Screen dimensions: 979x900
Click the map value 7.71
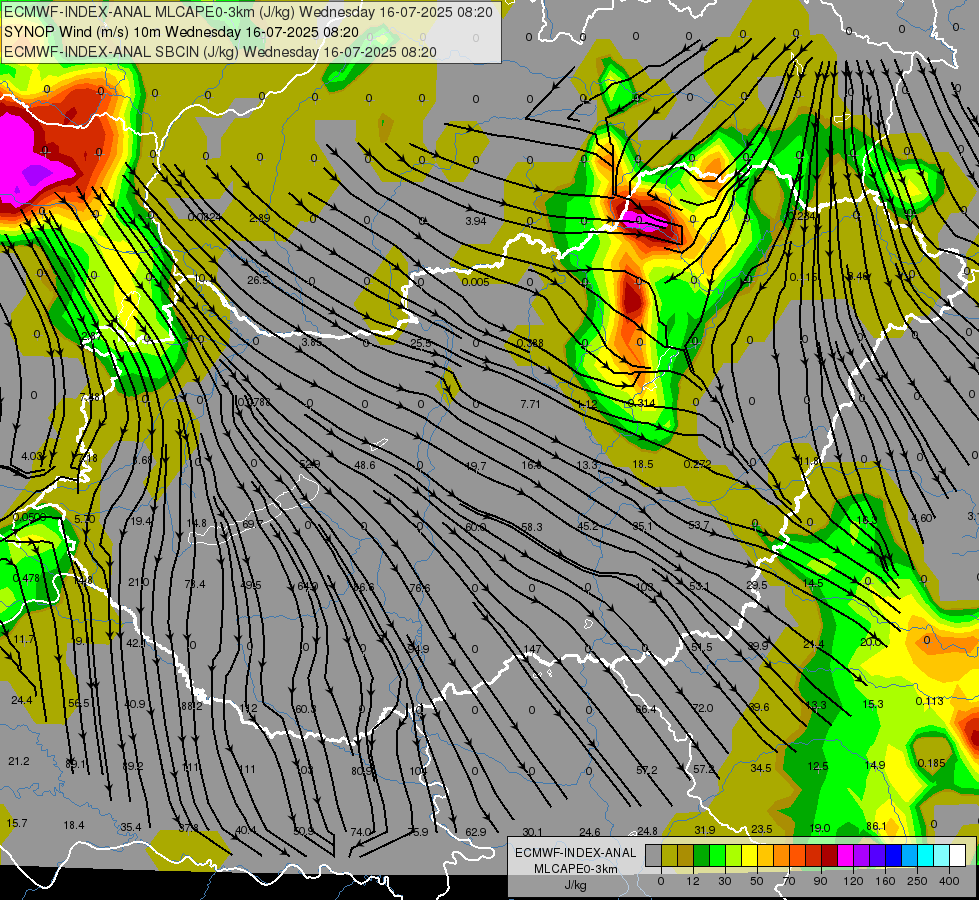(x=530, y=404)
